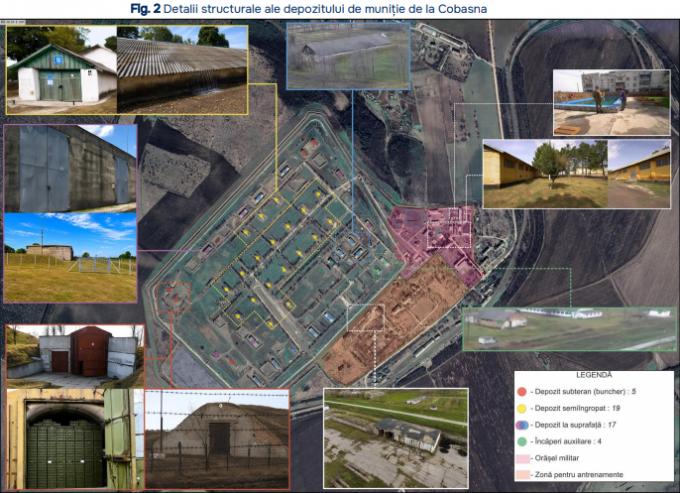
Task: Open the grassy field with fenced bunker photo
Action: coord(70,257)
